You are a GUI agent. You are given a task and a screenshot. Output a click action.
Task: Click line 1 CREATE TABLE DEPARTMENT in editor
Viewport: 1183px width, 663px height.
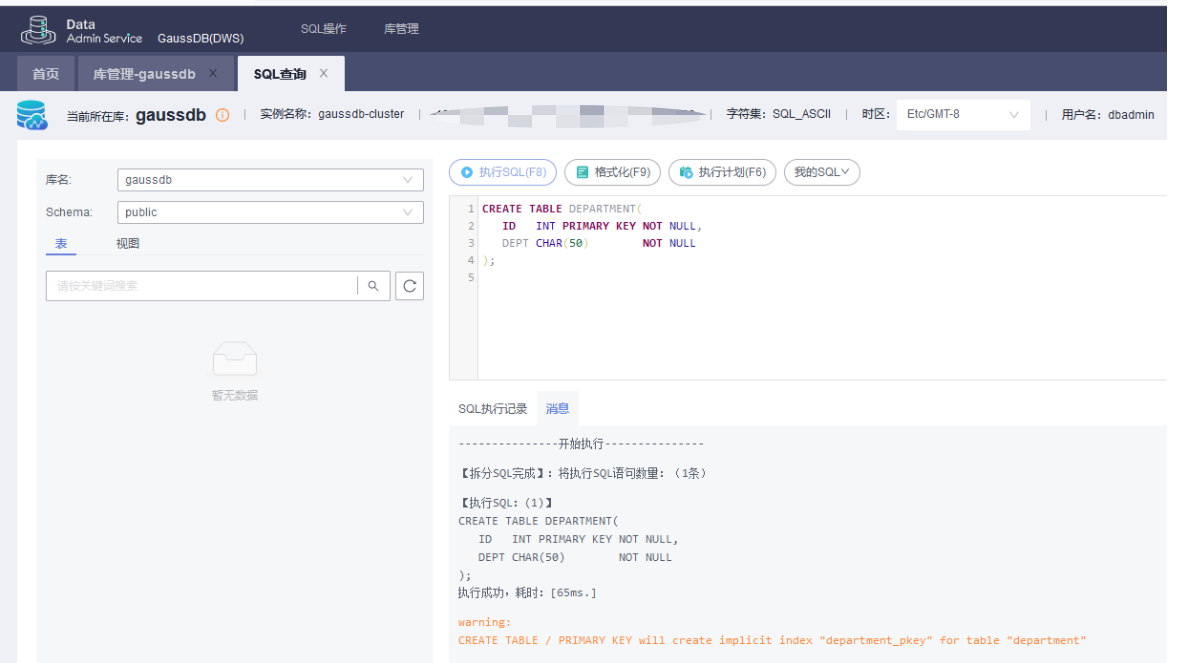point(561,209)
